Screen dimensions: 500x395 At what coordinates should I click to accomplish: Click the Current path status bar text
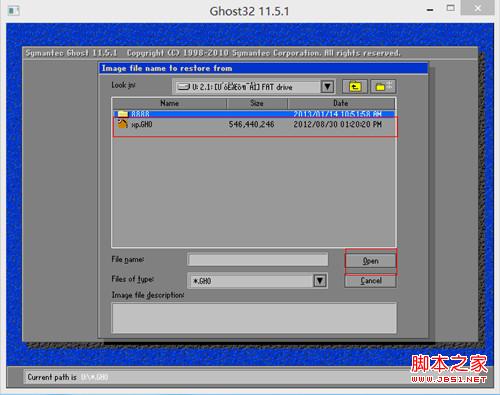tap(68, 377)
